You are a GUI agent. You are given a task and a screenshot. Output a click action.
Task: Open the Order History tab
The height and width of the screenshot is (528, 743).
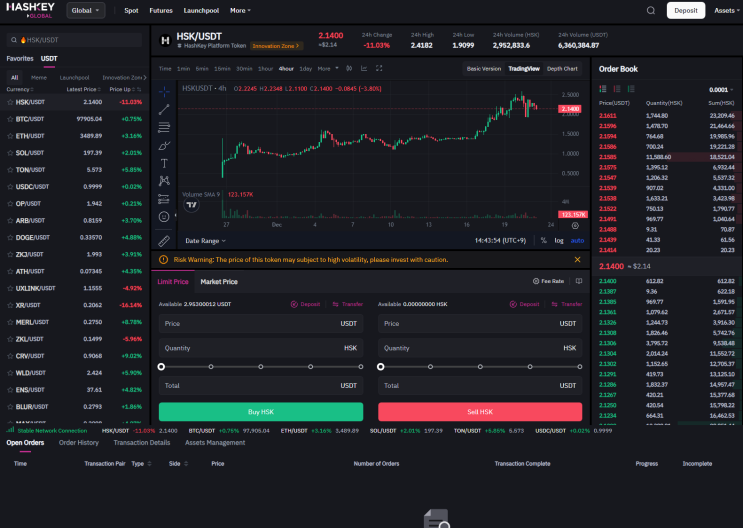[x=79, y=443]
